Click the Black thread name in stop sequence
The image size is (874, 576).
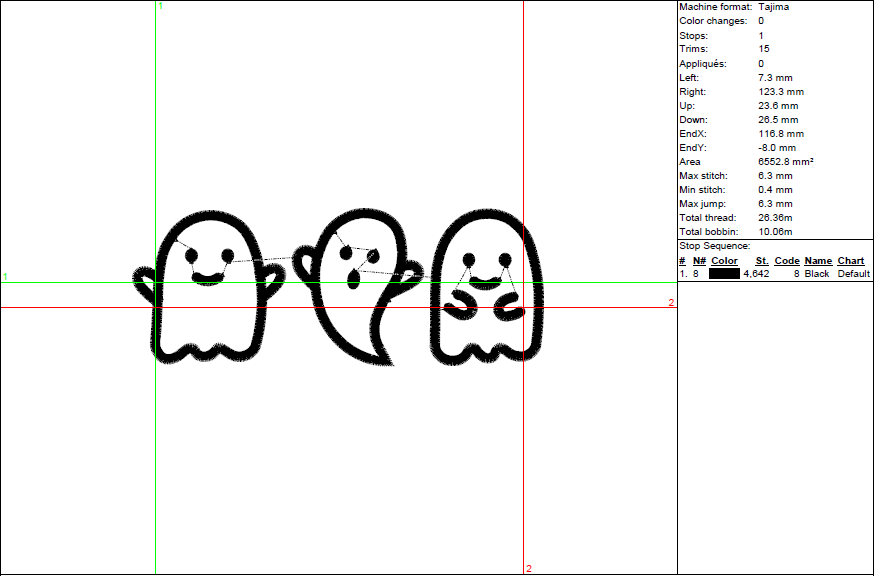click(x=817, y=274)
